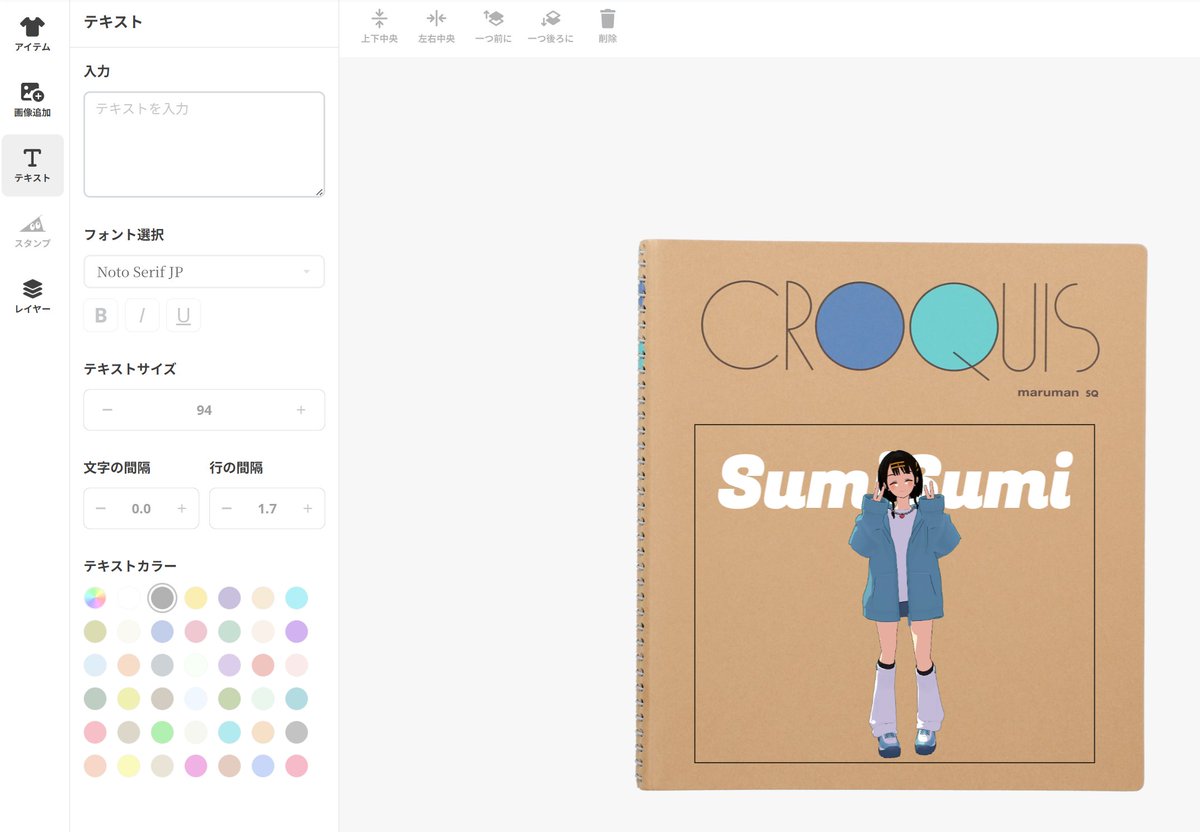Pick the bright green color swatch

coord(162,732)
